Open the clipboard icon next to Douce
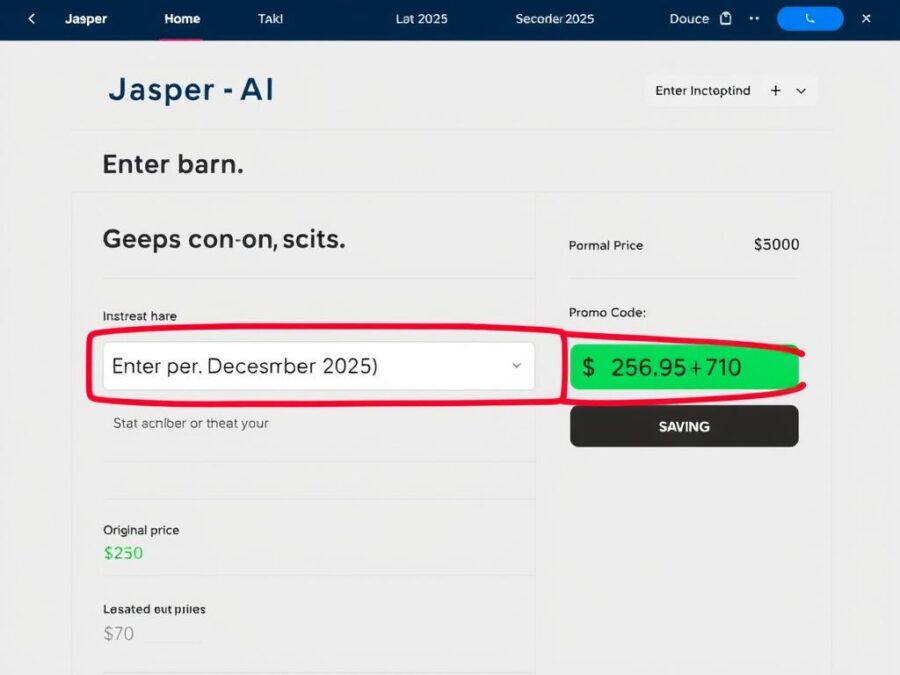Viewport: 900px width, 675px height. [x=727, y=18]
